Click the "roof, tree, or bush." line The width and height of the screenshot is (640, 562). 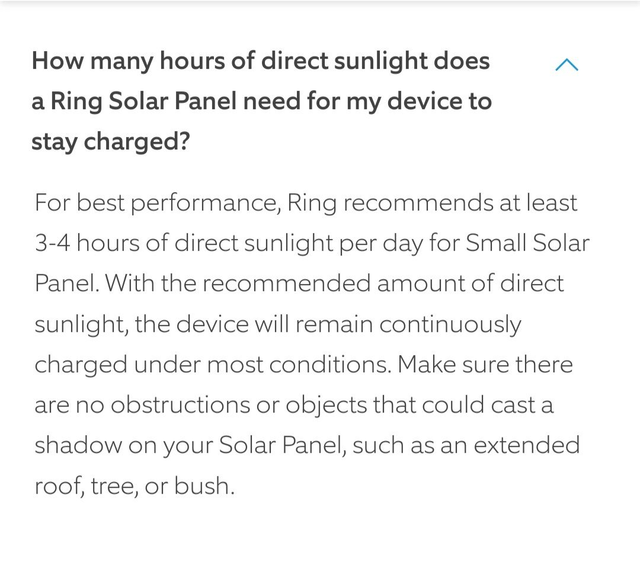[x=134, y=486]
